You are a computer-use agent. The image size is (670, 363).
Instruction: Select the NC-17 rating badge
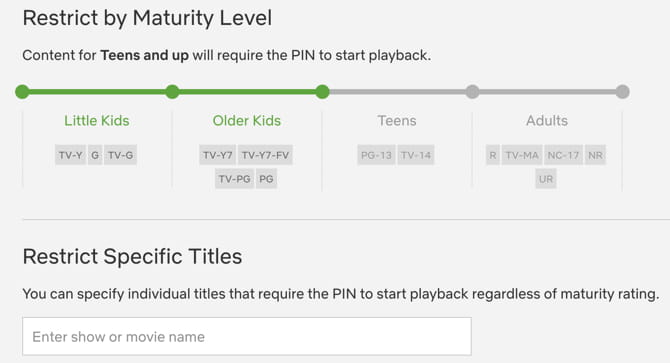(563, 155)
